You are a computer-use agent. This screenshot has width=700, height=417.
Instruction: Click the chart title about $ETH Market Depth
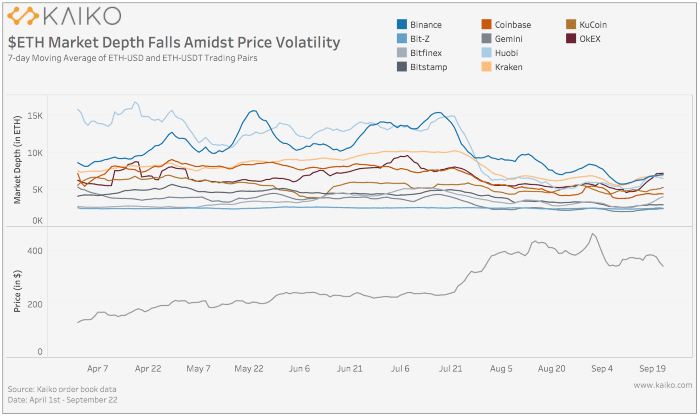[x=174, y=42]
